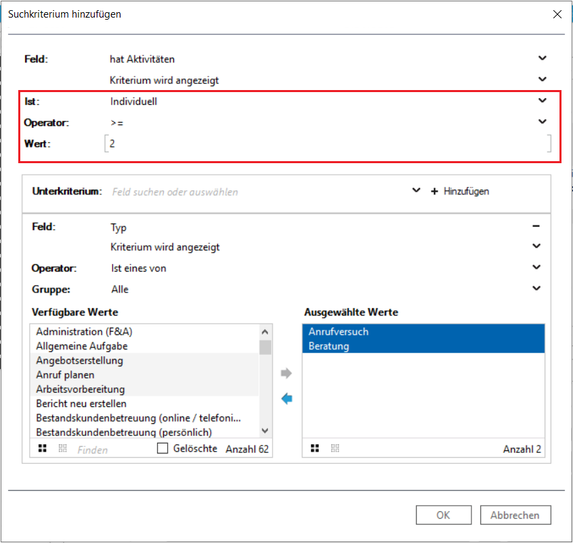Expand the 'hat Aktivitäten' field dropdown

point(543,58)
